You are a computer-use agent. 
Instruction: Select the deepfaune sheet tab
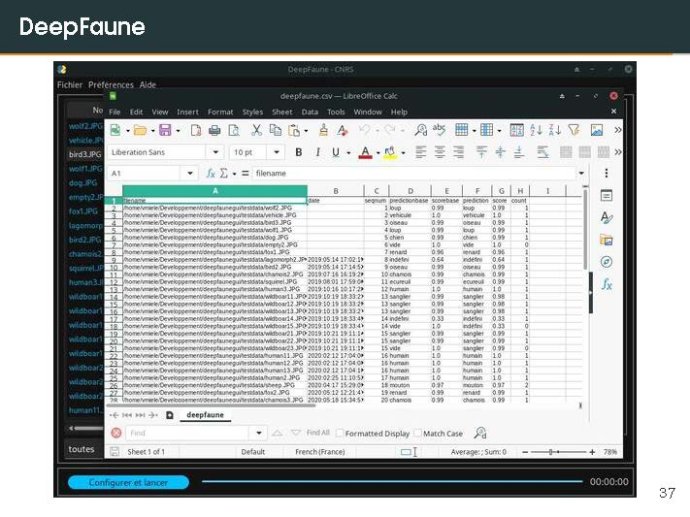pyautogui.click(x=205, y=415)
